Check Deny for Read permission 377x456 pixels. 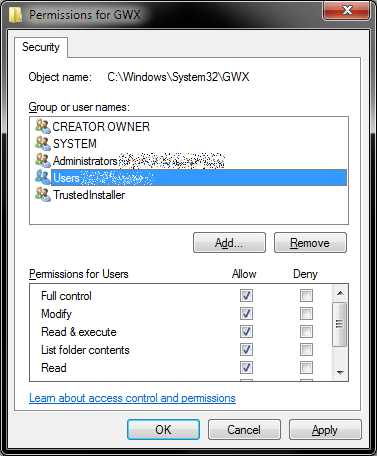pos(306,367)
